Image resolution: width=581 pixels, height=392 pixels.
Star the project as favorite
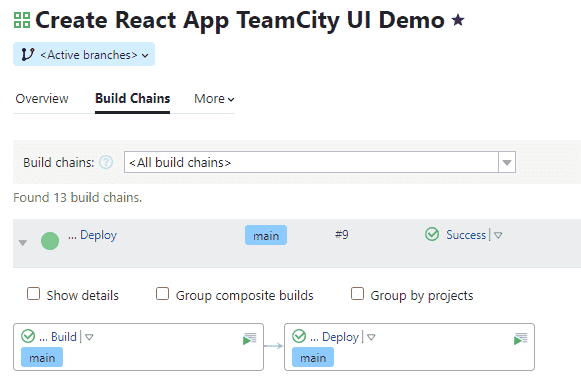458,20
